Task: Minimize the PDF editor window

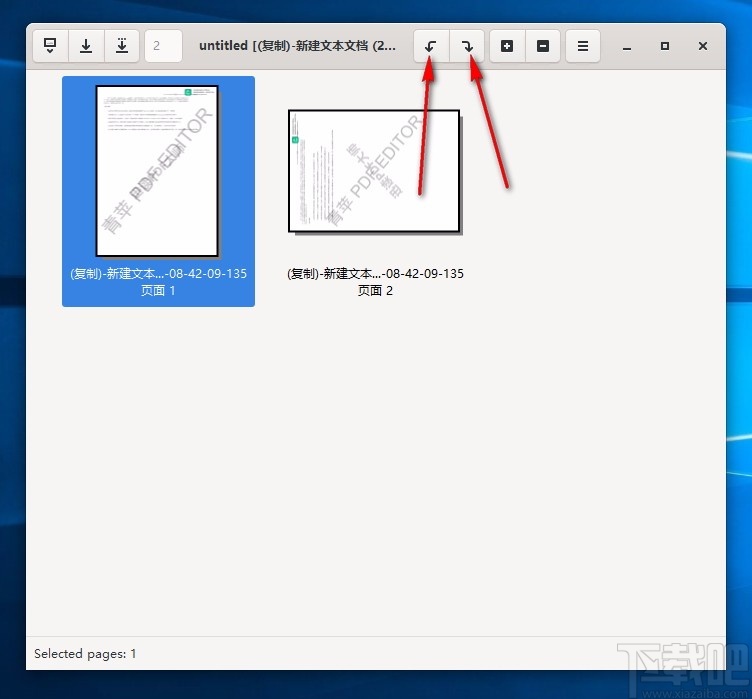Action: (627, 47)
